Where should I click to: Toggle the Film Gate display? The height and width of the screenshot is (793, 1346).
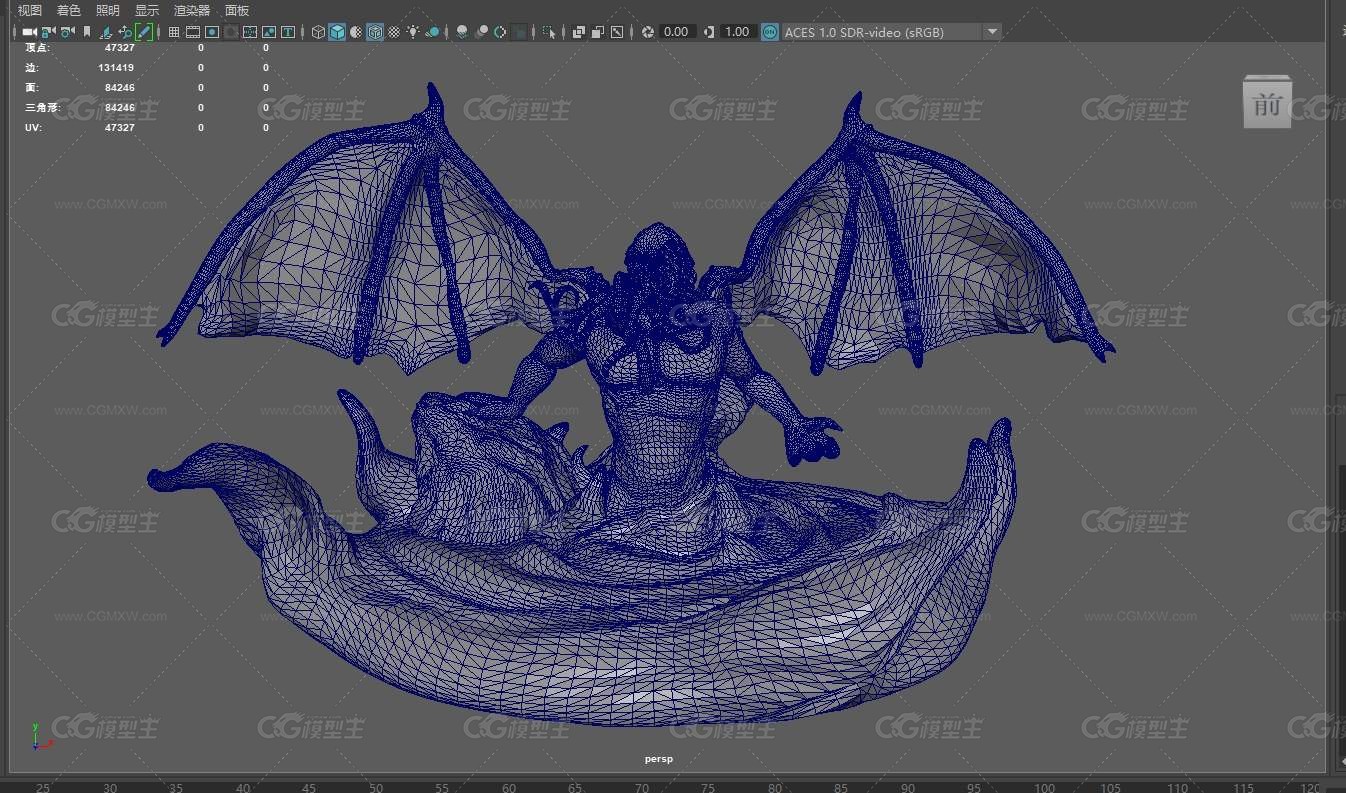coord(193,32)
